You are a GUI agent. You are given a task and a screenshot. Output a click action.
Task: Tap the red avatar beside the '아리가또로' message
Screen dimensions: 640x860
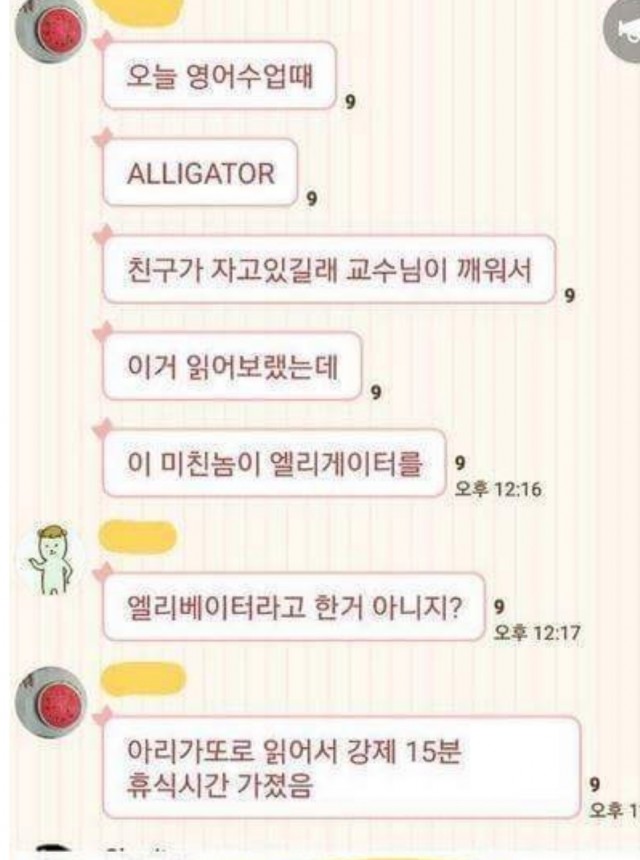click(51, 703)
